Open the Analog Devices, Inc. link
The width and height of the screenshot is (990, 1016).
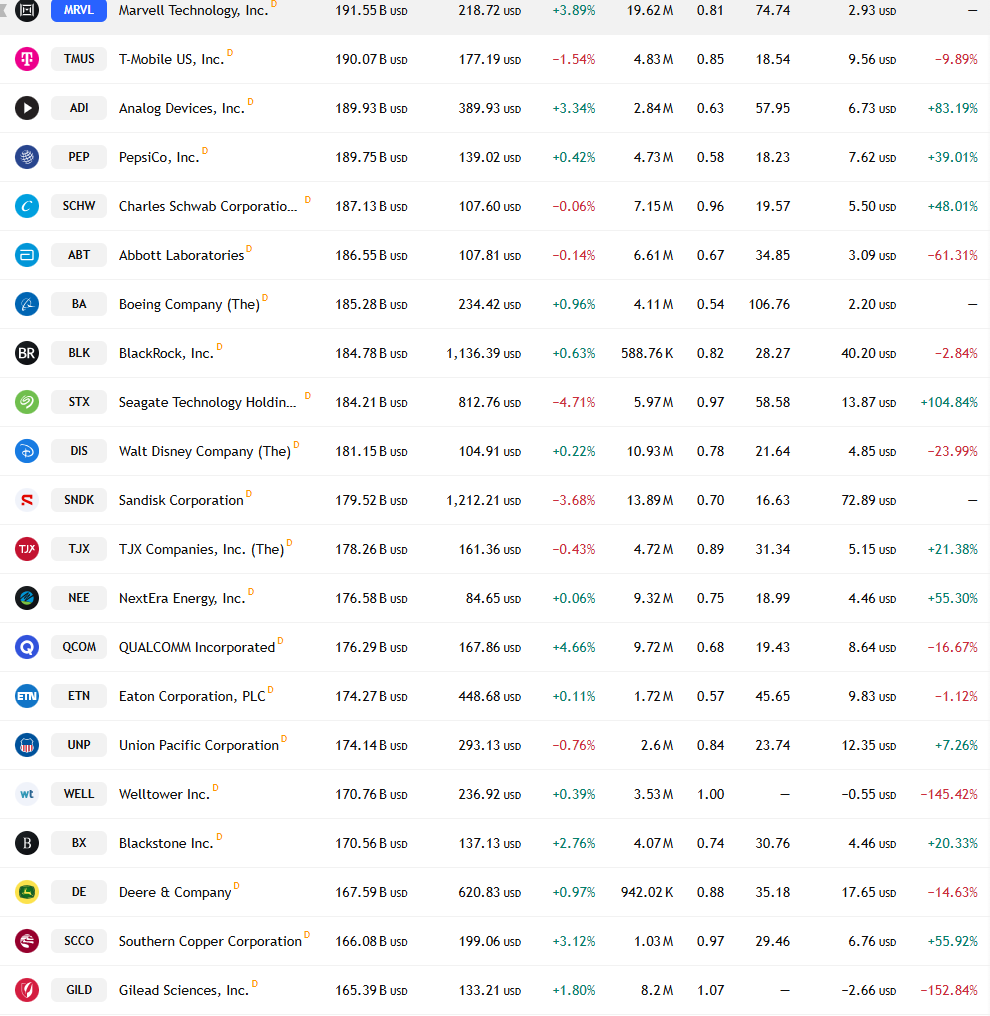[181, 108]
